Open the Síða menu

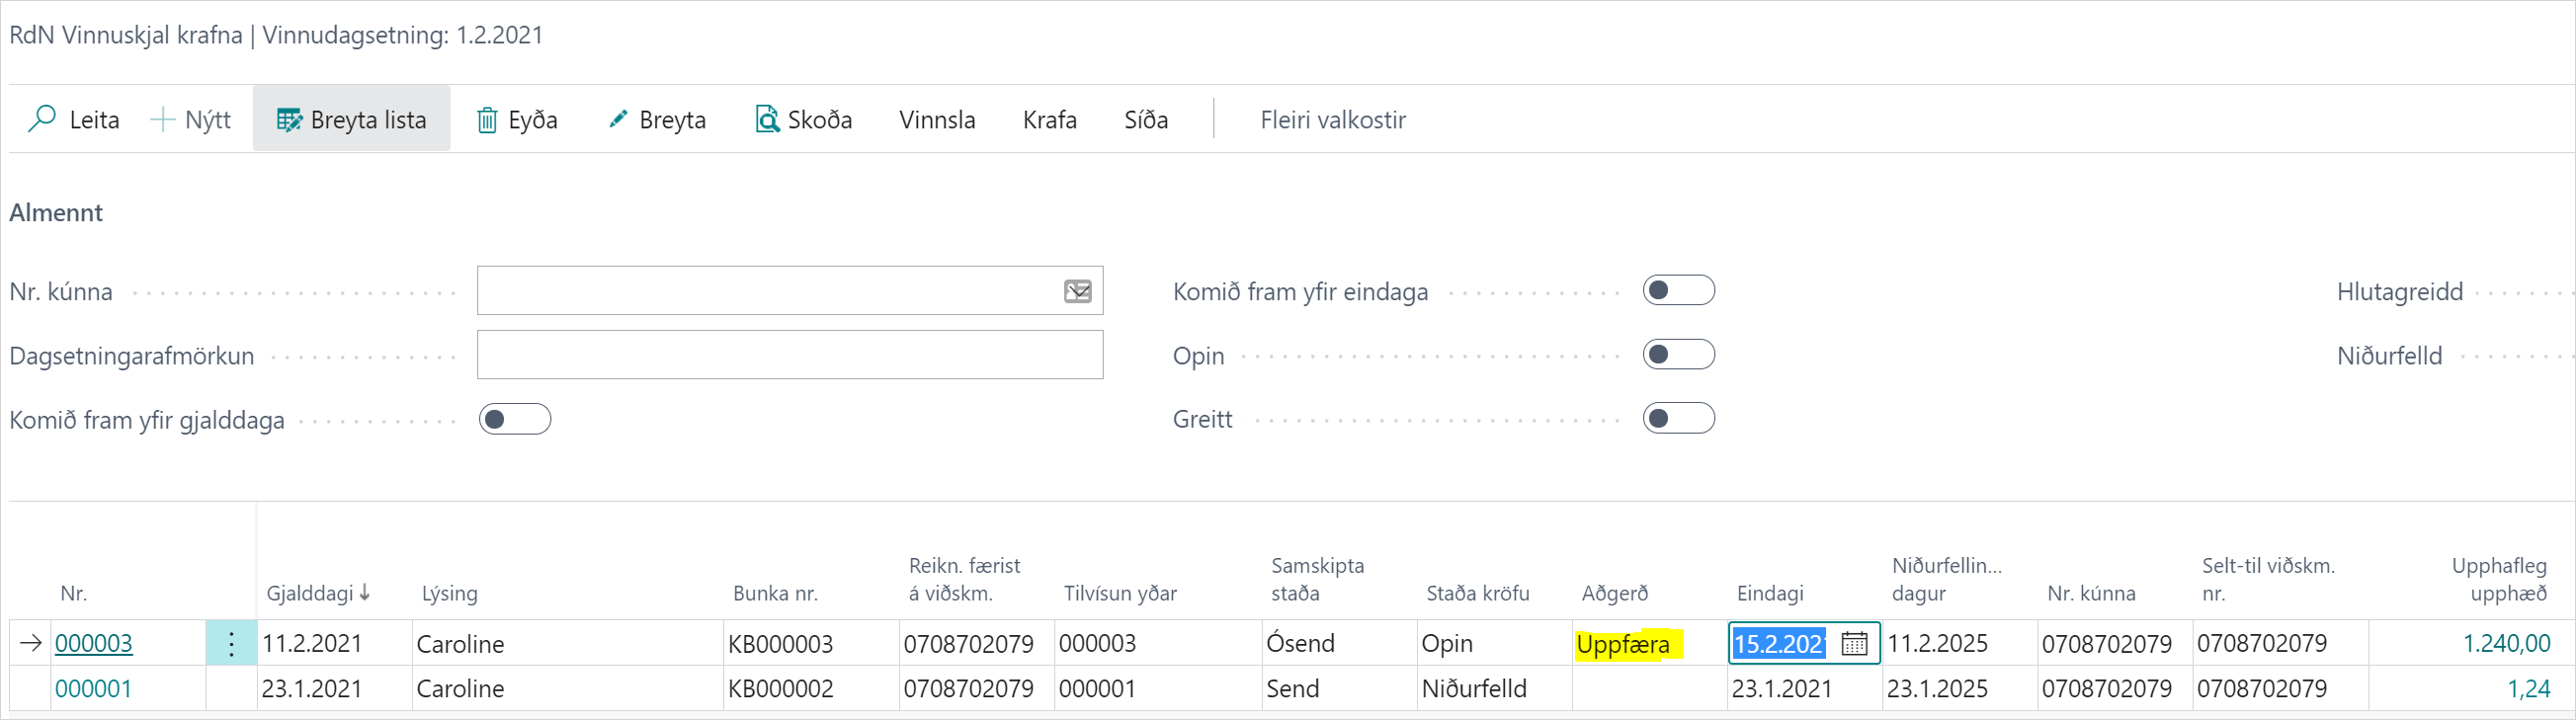pyautogui.click(x=1145, y=120)
